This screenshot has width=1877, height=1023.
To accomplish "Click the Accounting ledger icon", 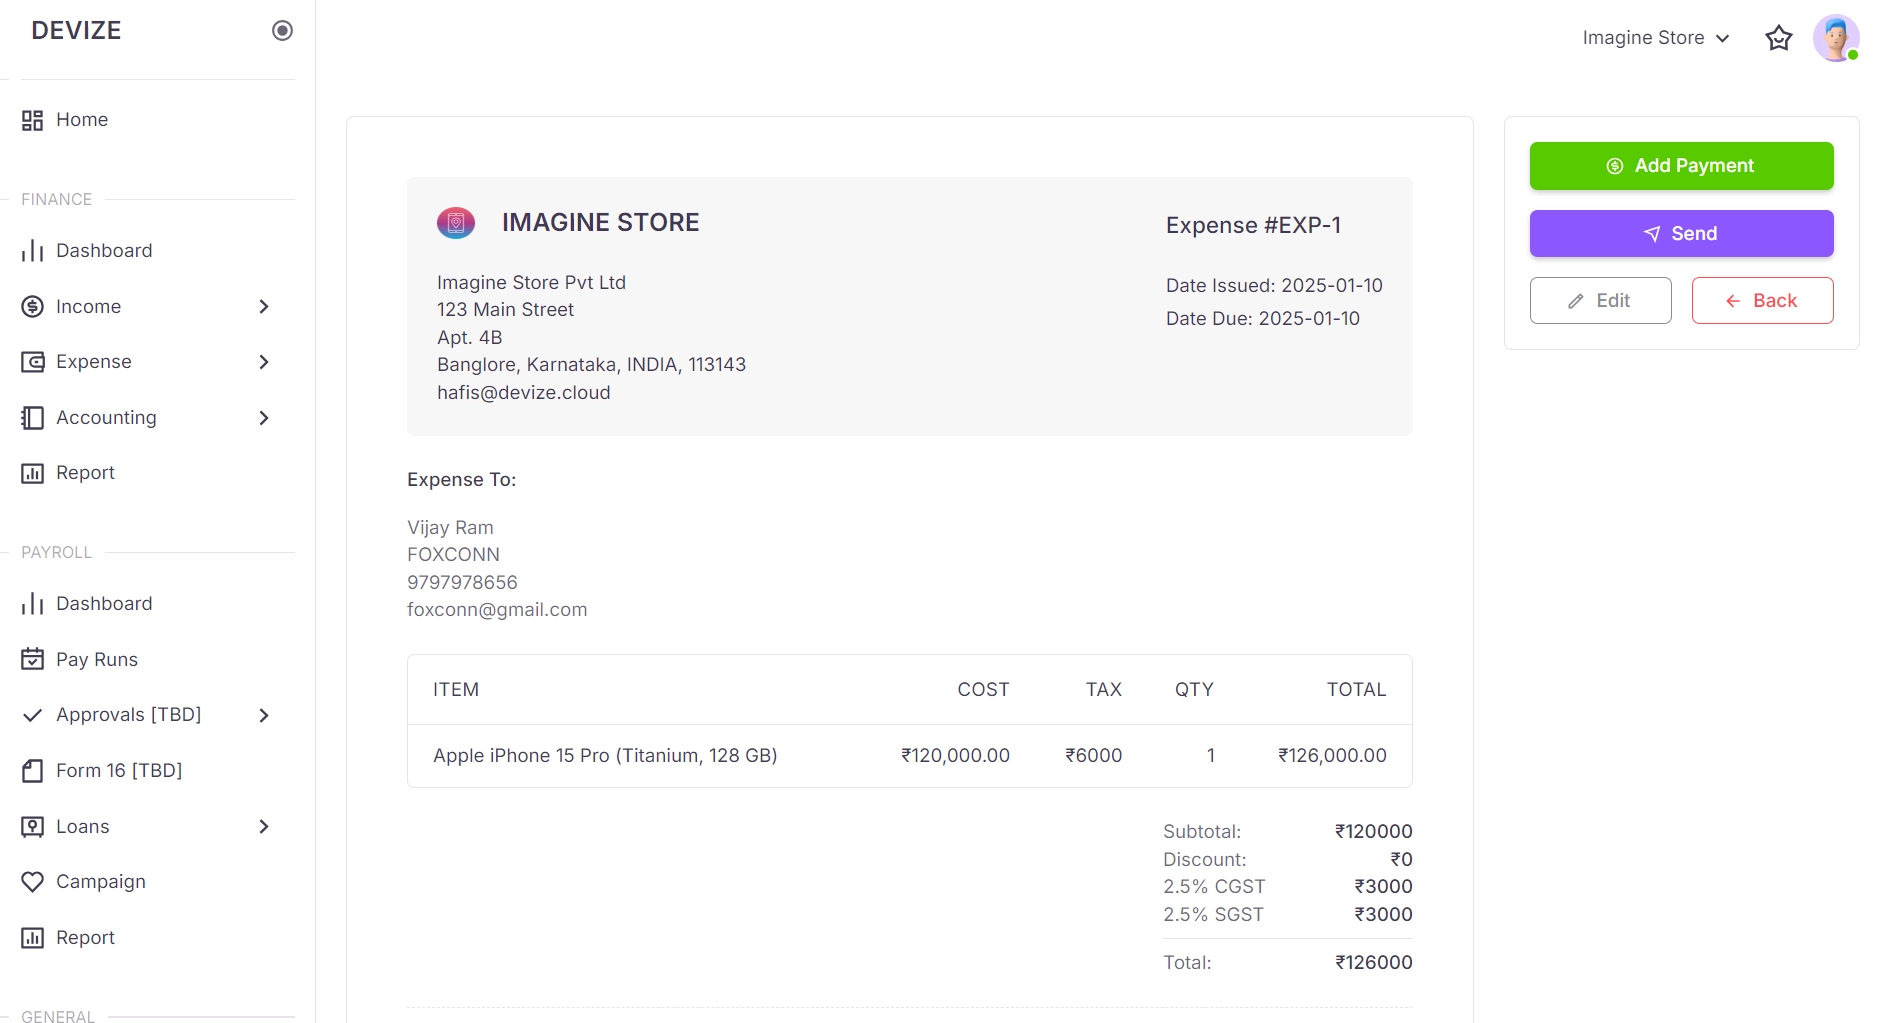I will [x=33, y=418].
